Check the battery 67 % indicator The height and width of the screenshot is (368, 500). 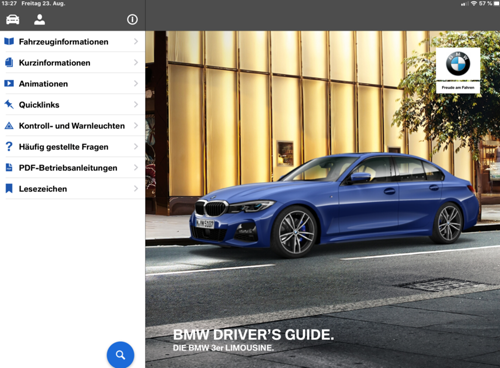[x=489, y=4]
